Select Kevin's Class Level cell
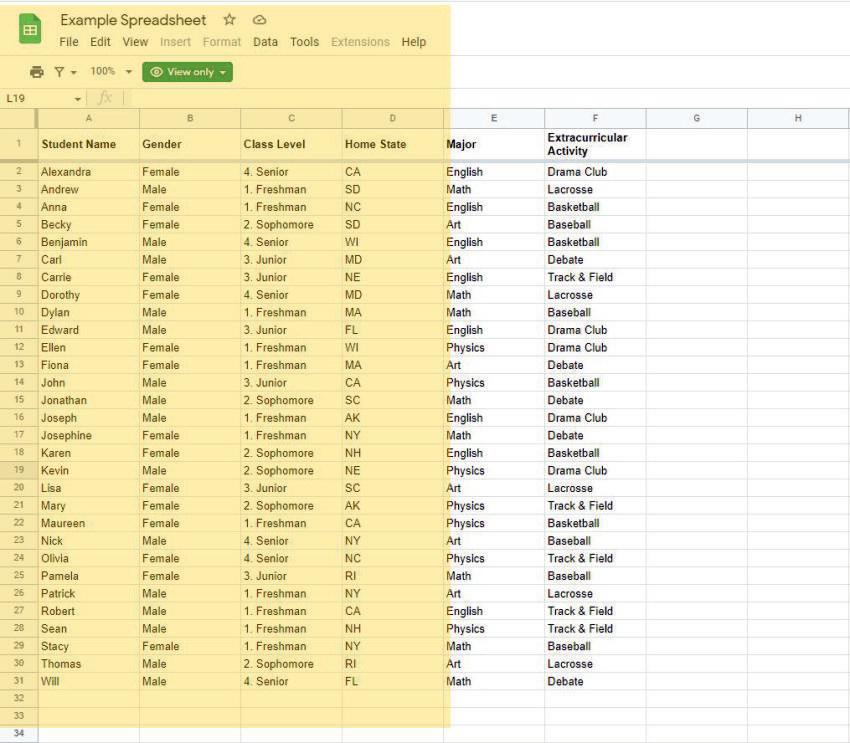Viewport: 850px width, 743px height. (291, 470)
